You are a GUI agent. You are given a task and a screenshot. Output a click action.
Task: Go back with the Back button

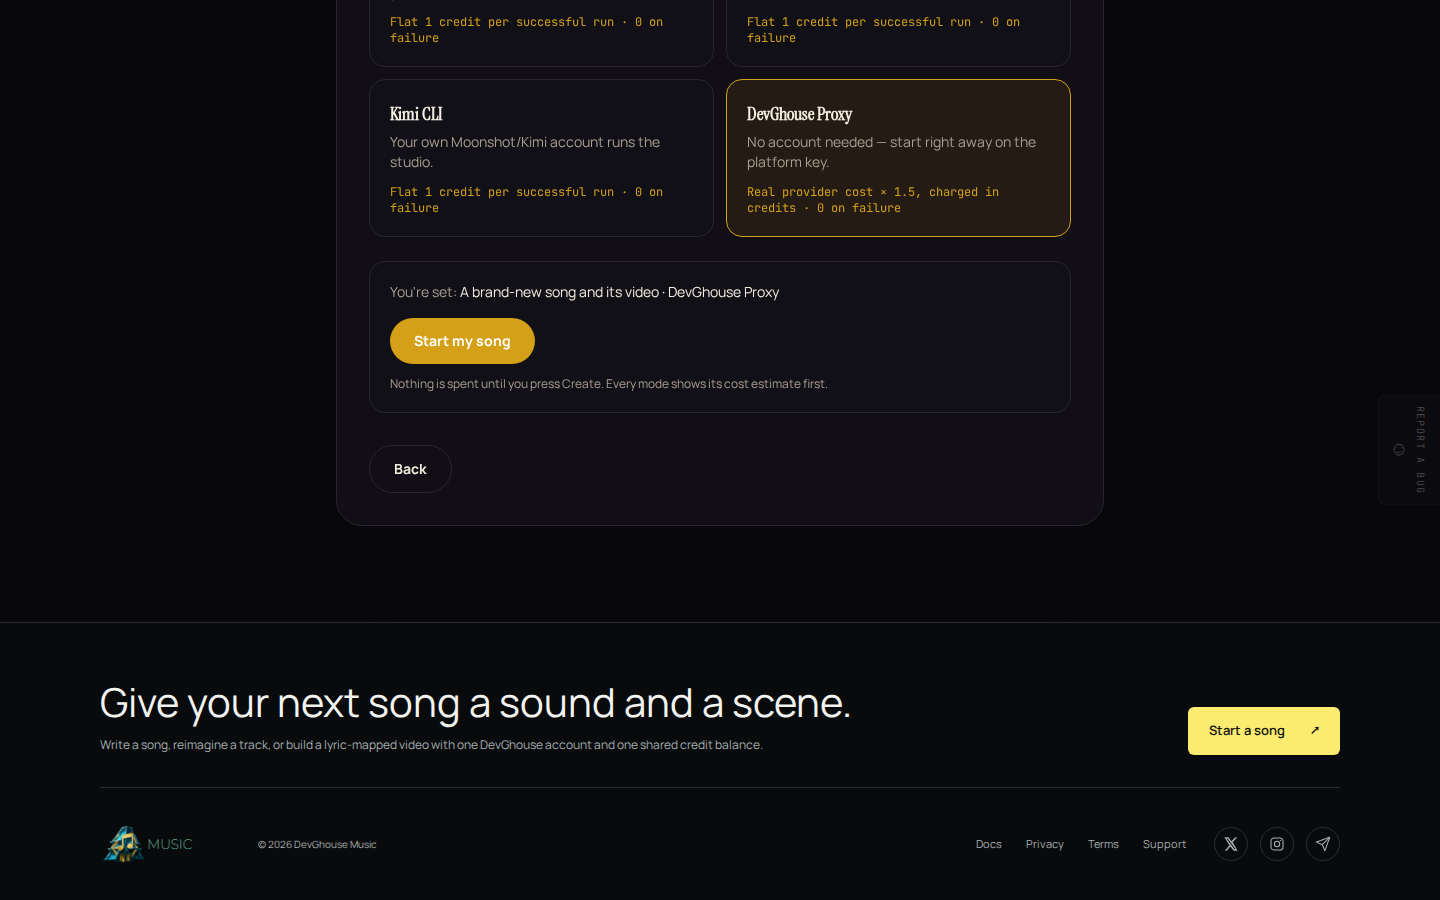tap(410, 469)
